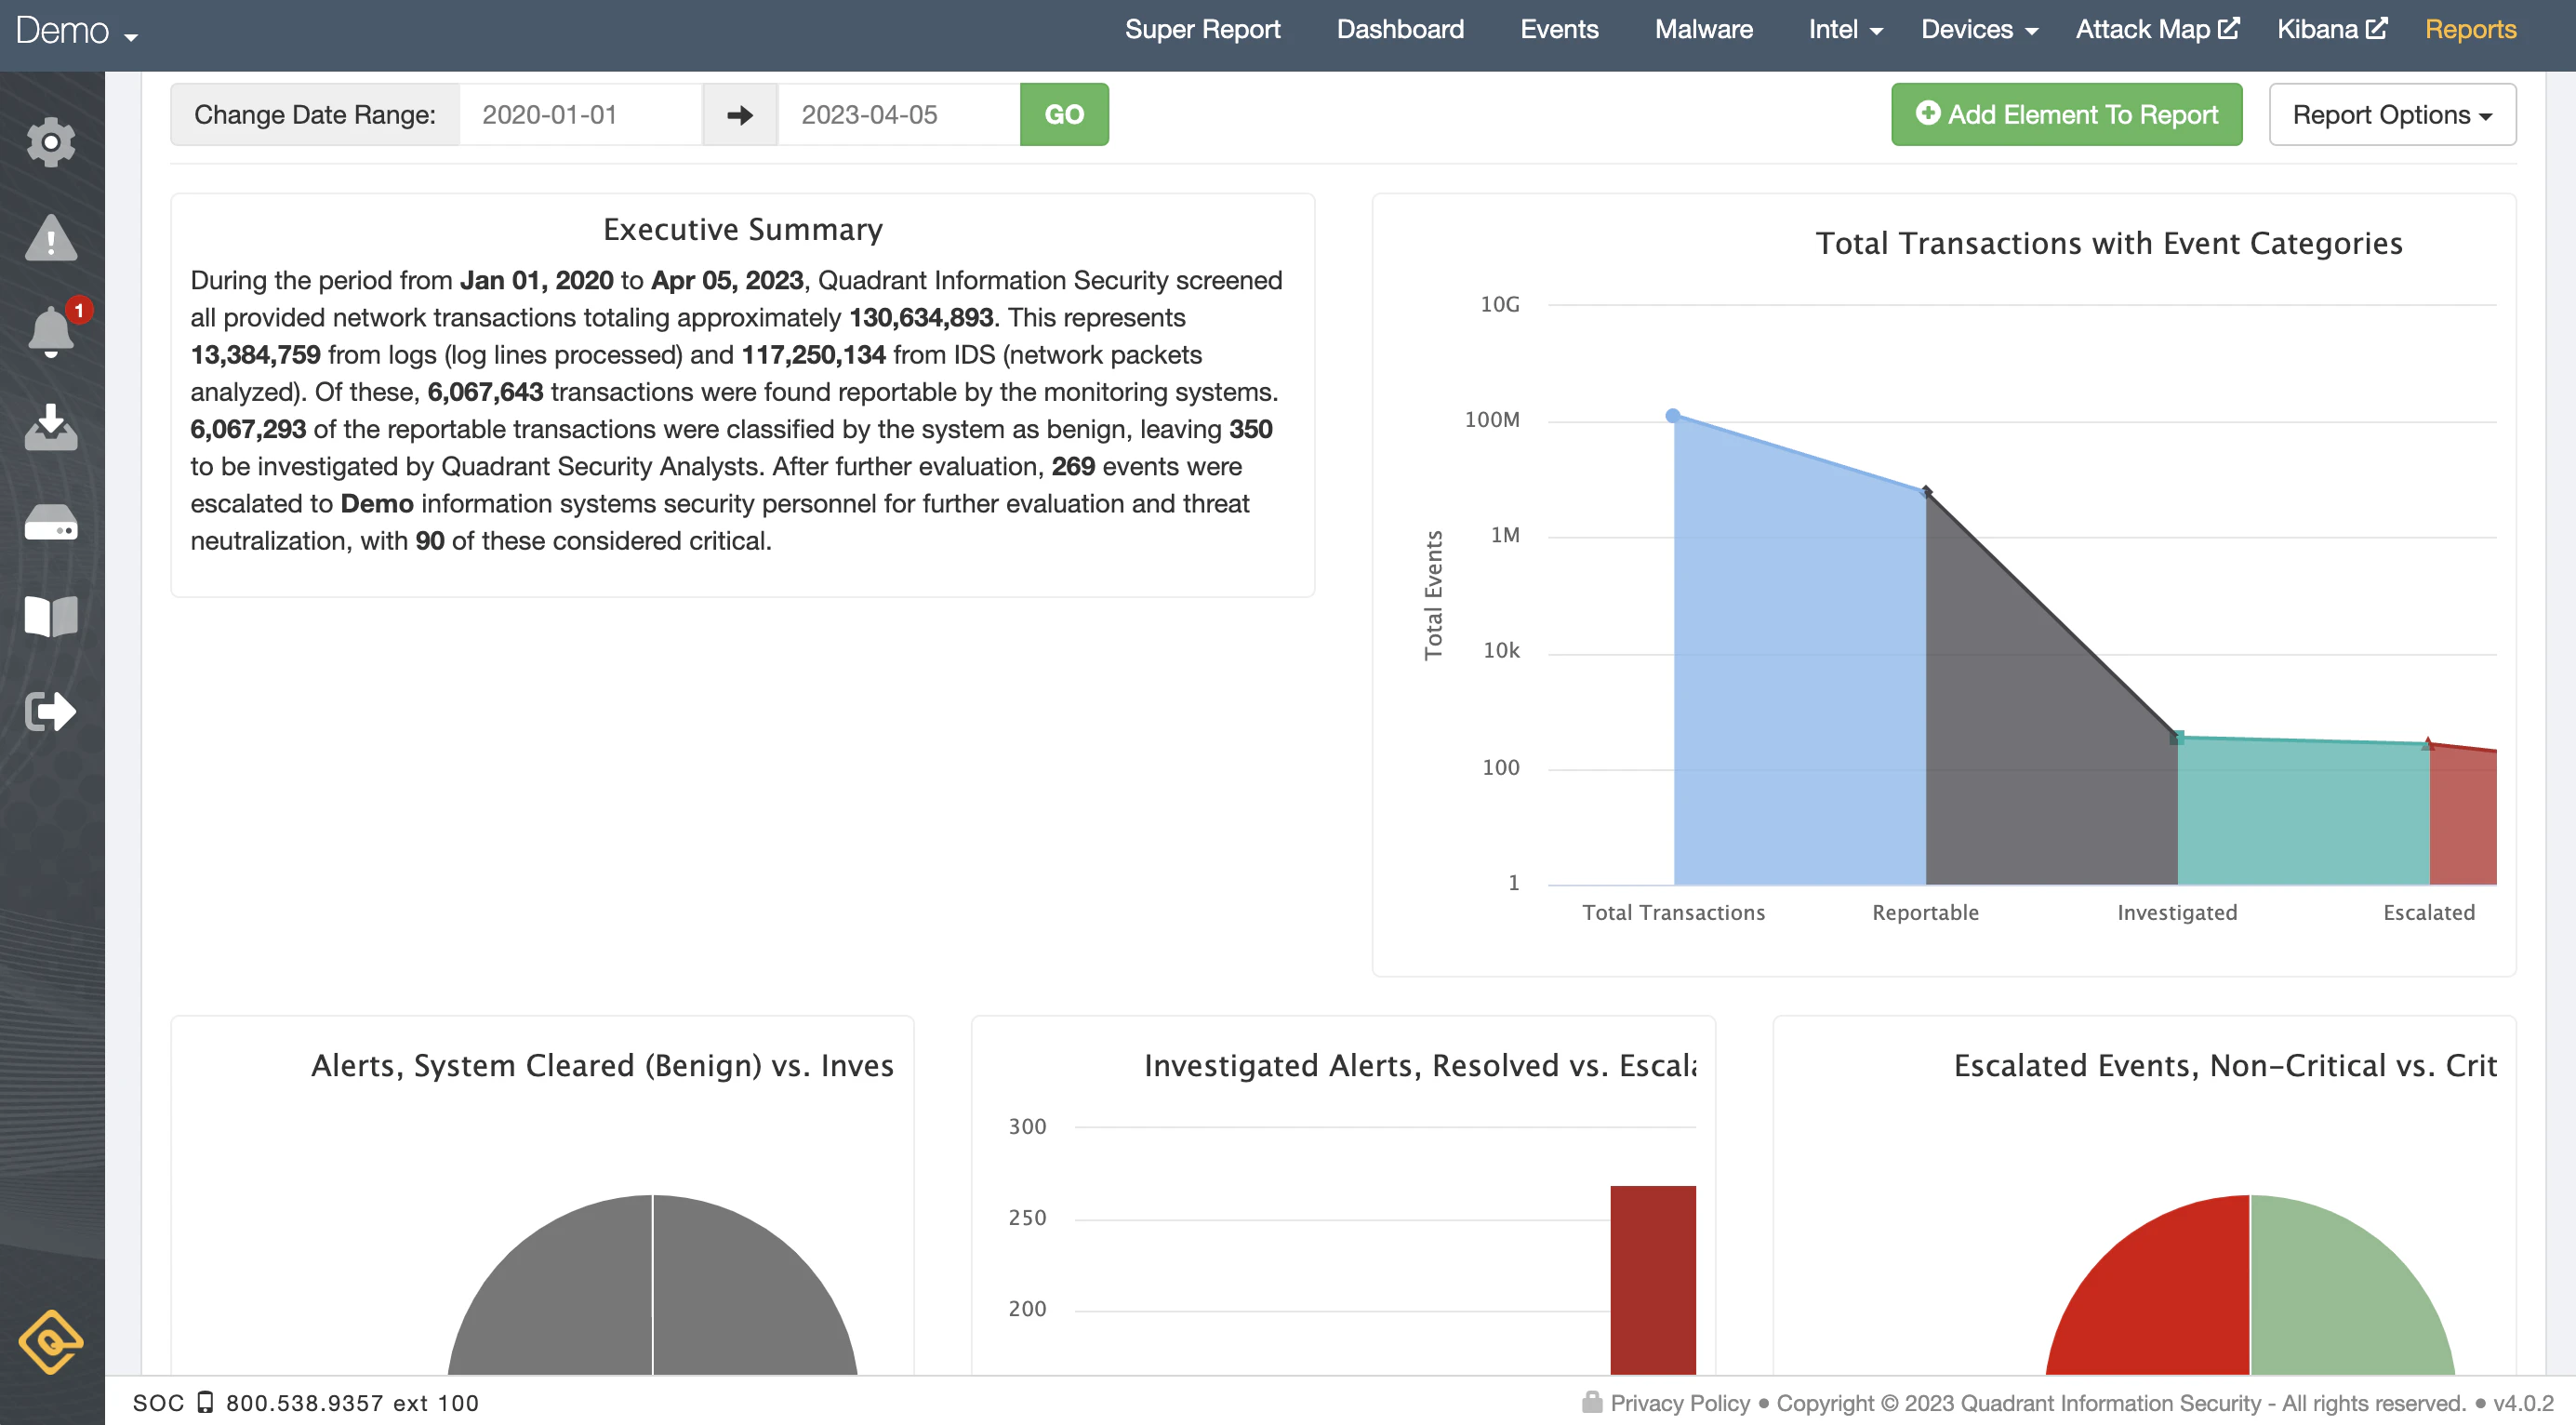View alerts via the warning triangle icon
Screen dimensions: 2576x1425
52,240
